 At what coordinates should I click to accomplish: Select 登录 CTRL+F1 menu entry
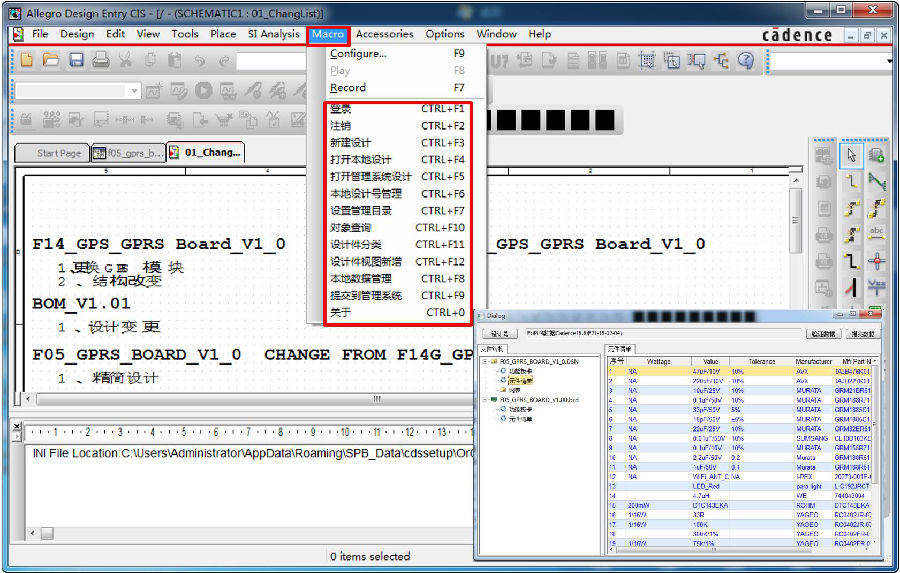(397, 109)
